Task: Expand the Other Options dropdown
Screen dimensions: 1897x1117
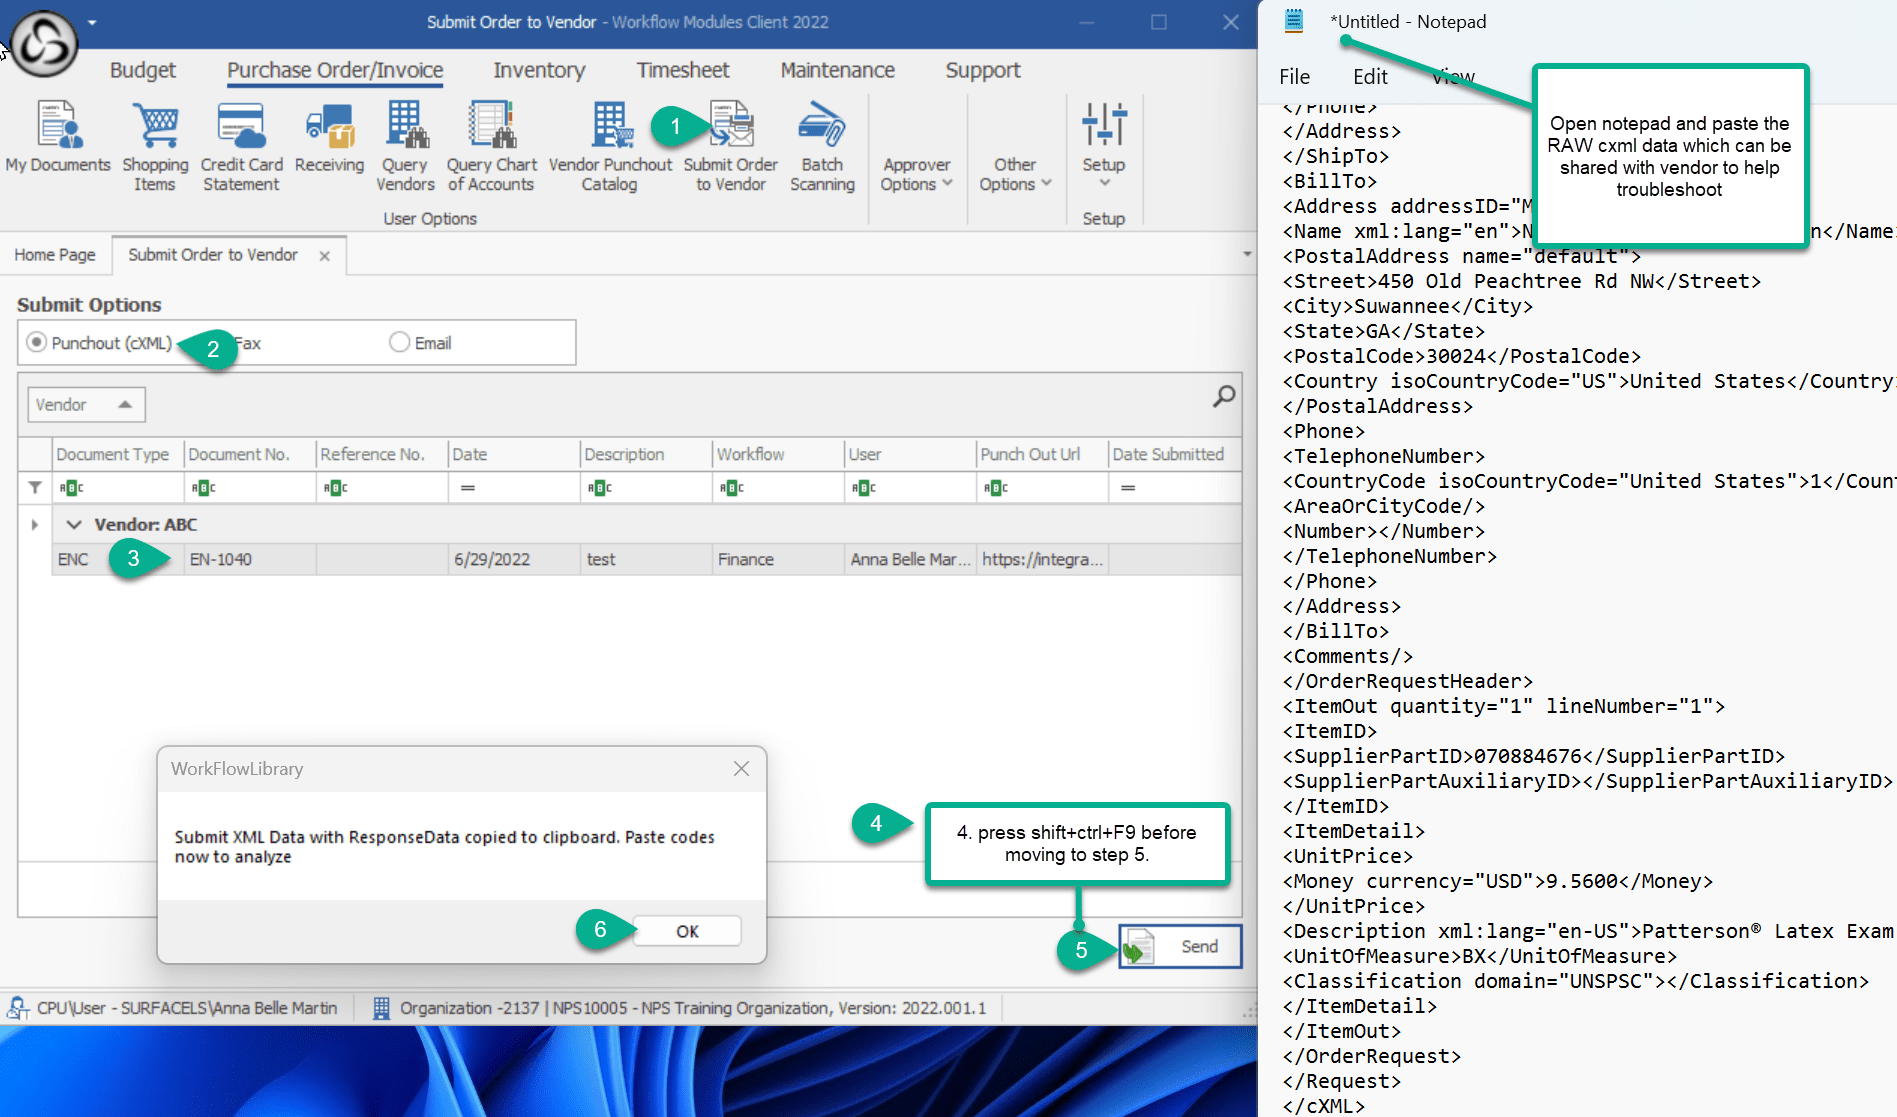Action: [x=1015, y=174]
